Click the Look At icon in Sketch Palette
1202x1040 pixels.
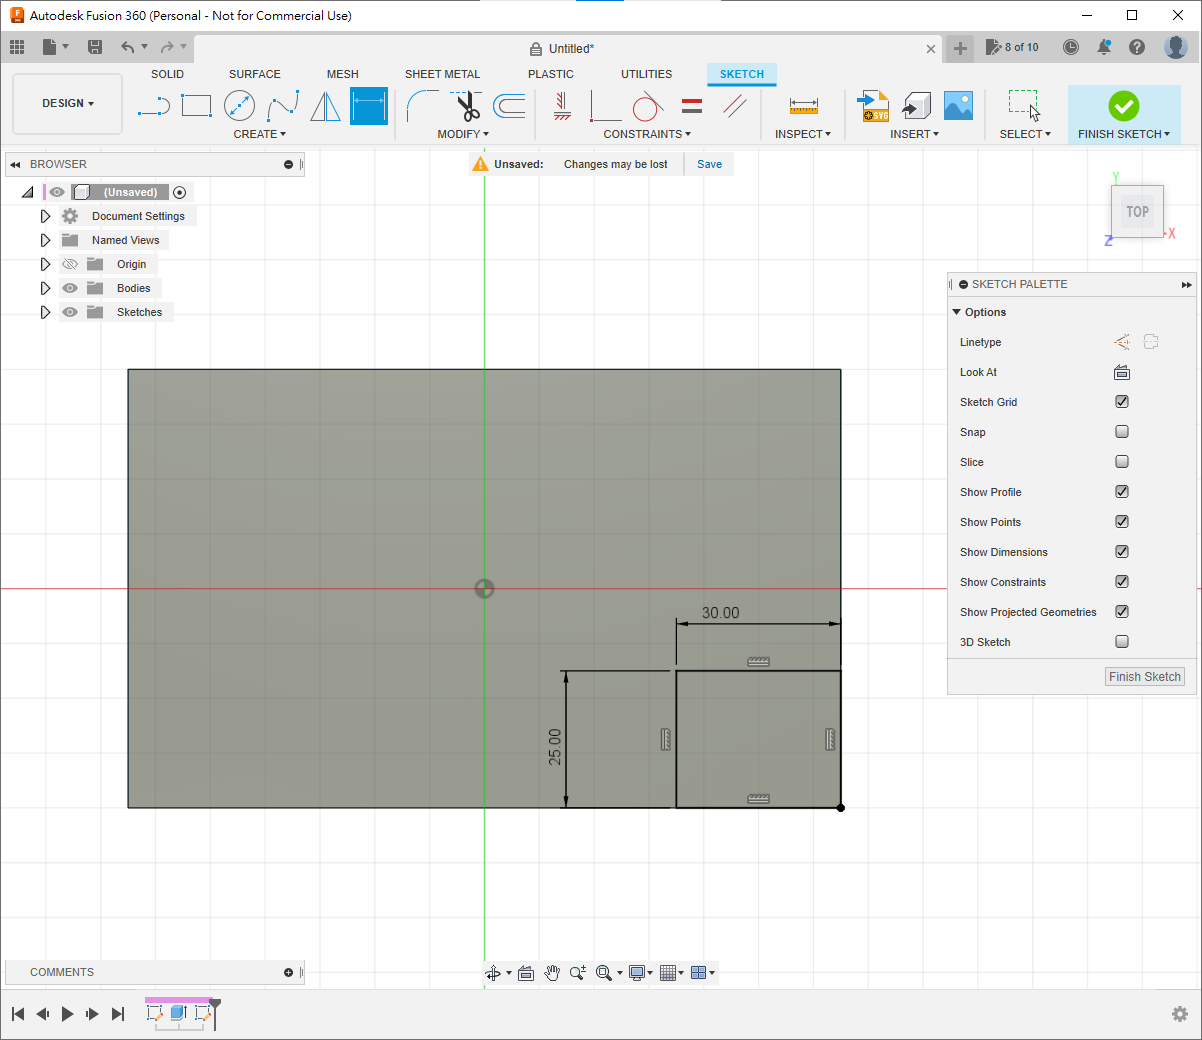pyautogui.click(x=1122, y=372)
